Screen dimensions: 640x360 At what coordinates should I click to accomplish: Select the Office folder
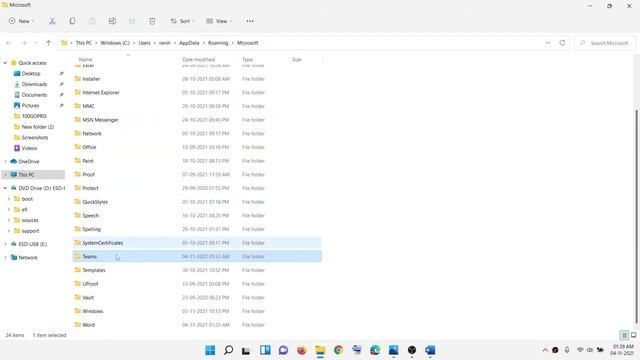tap(197, 147)
